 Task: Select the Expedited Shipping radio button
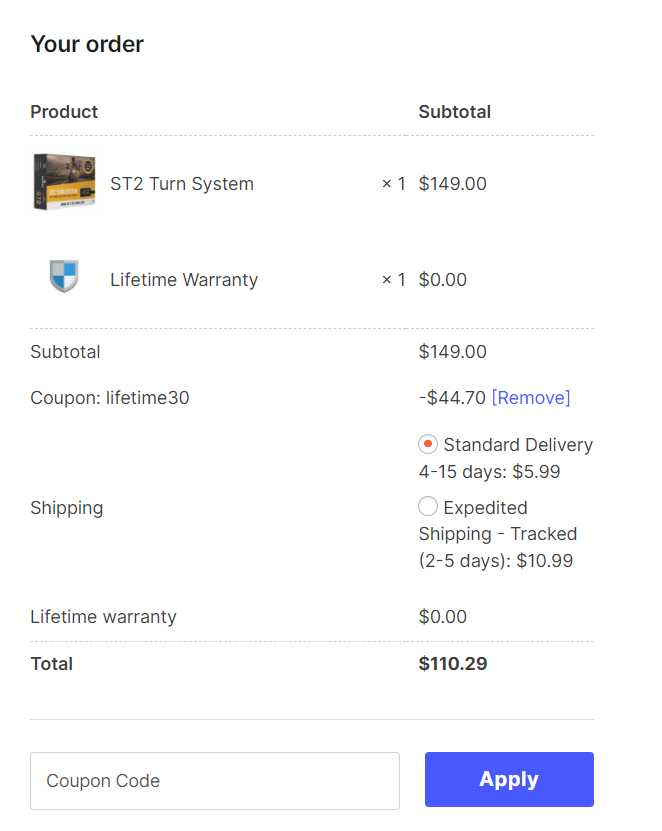(x=428, y=507)
